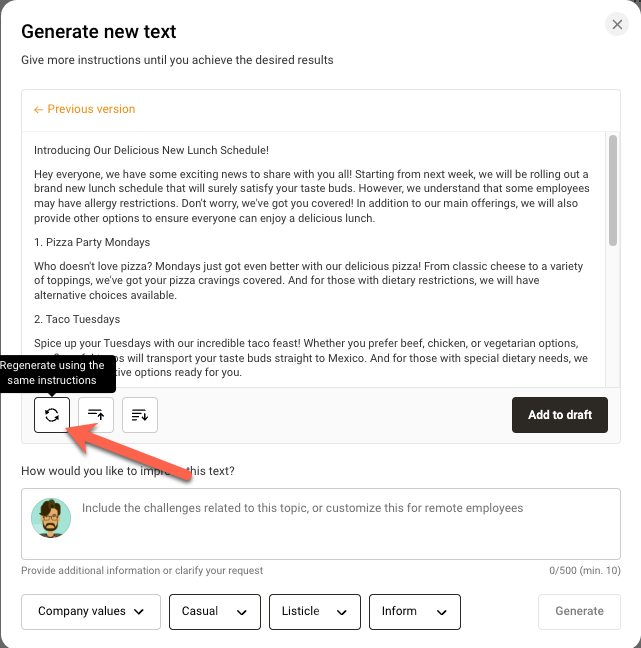Click the Pizza Party Mondays heading
This screenshot has width=641, height=648.
(92, 242)
